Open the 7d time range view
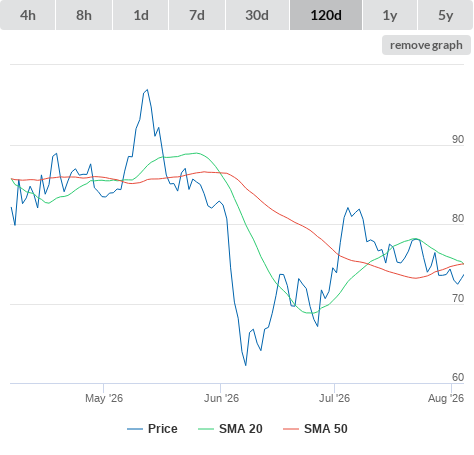The height and width of the screenshot is (455, 474). click(197, 15)
